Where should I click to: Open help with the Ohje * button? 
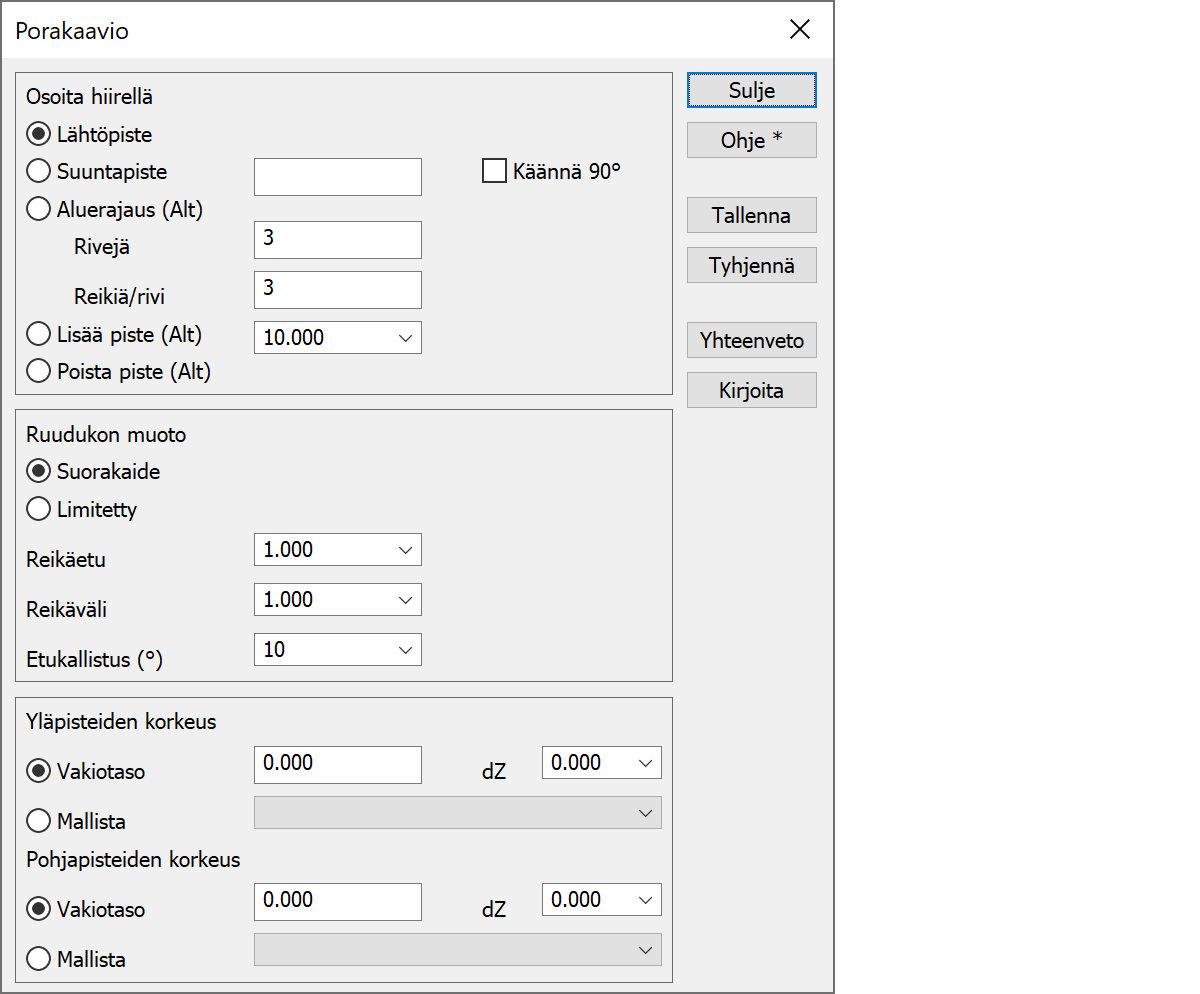pyautogui.click(x=751, y=140)
